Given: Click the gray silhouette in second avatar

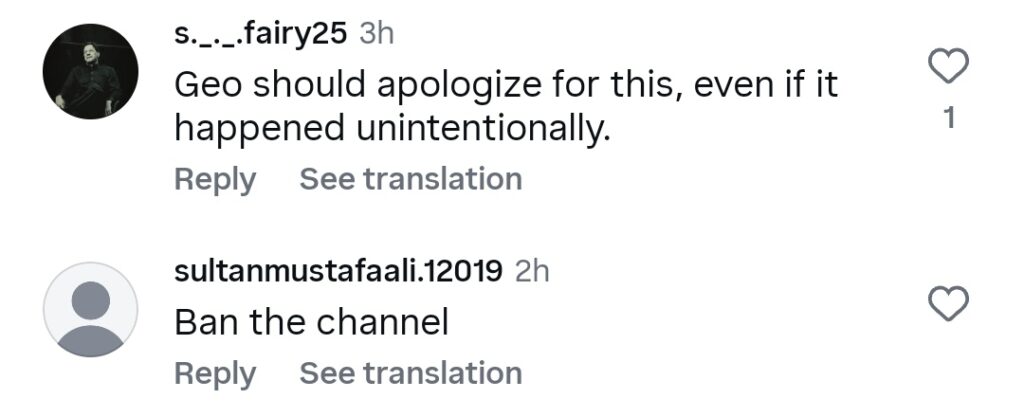Looking at the screenshot, I should (91, 318).
